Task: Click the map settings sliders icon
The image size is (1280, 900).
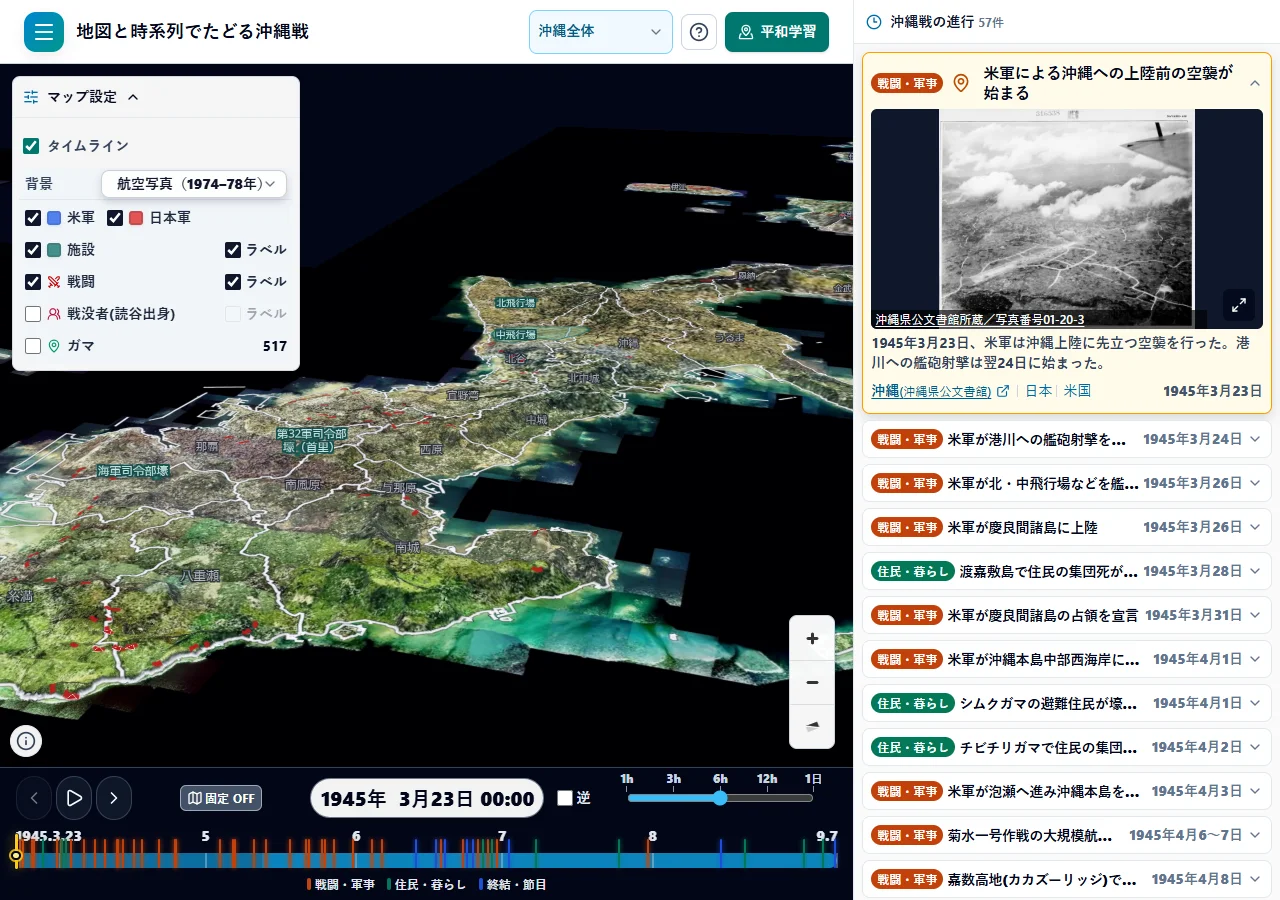Action: (31, 97)
